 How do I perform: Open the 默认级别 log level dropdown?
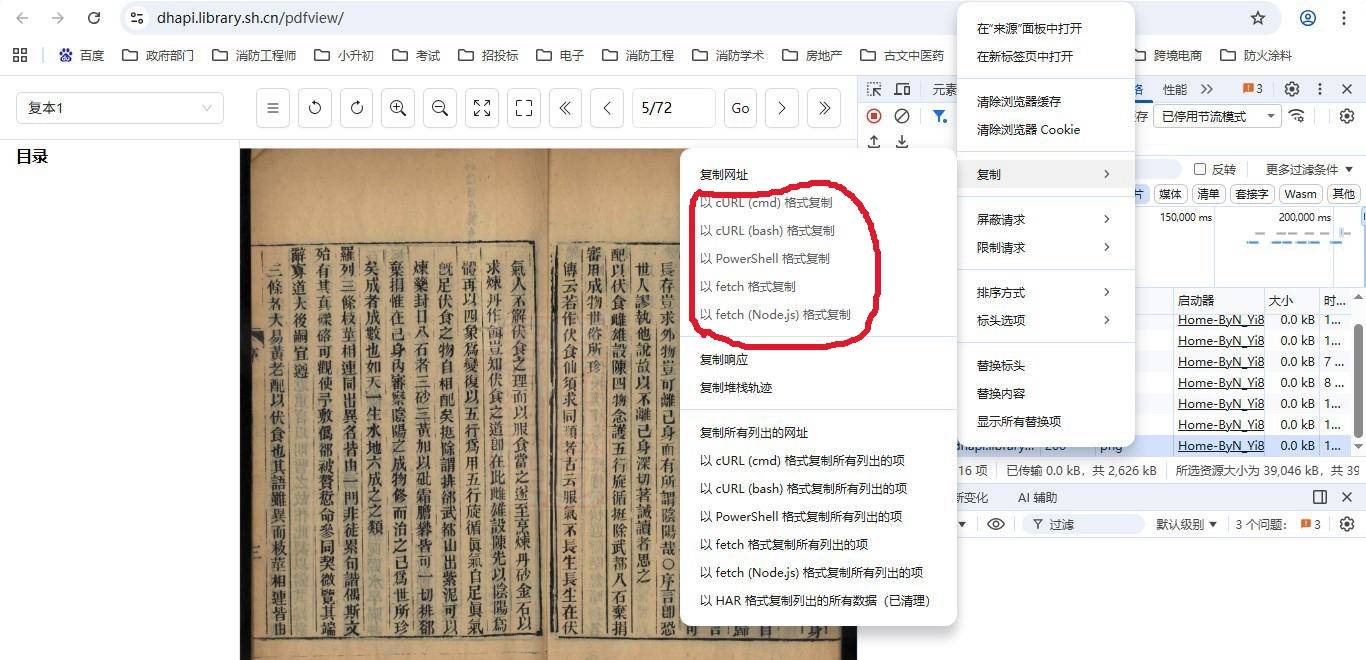click(x=1187, y=524)
